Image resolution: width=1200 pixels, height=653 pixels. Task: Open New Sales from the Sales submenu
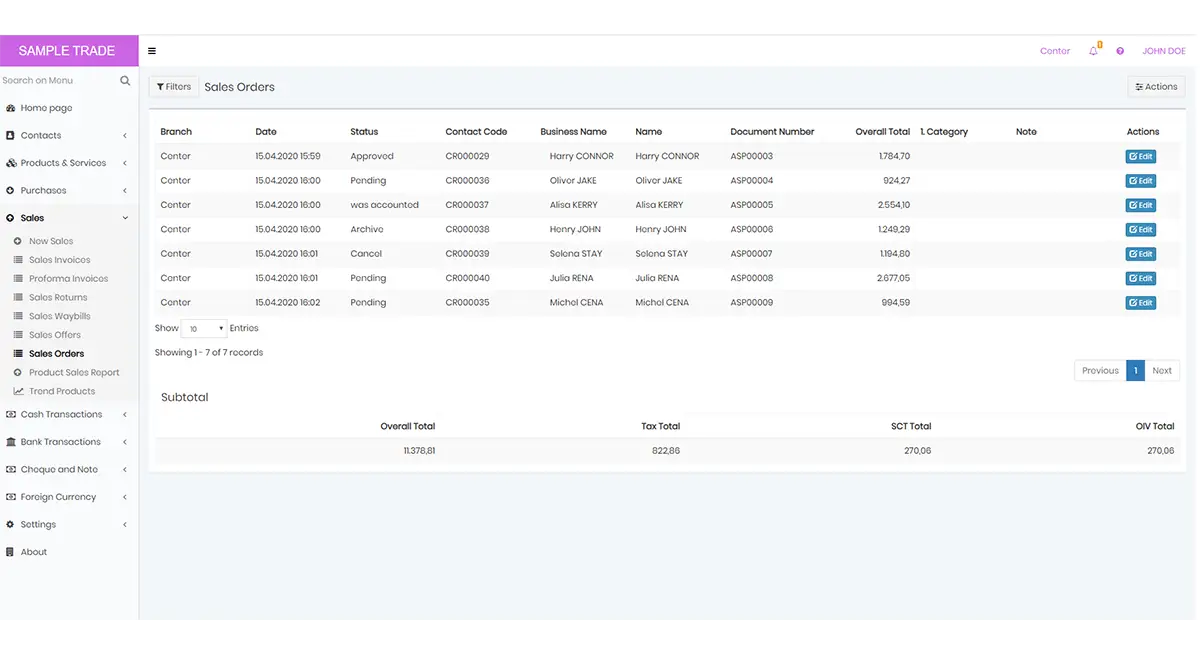coord(51,241)
